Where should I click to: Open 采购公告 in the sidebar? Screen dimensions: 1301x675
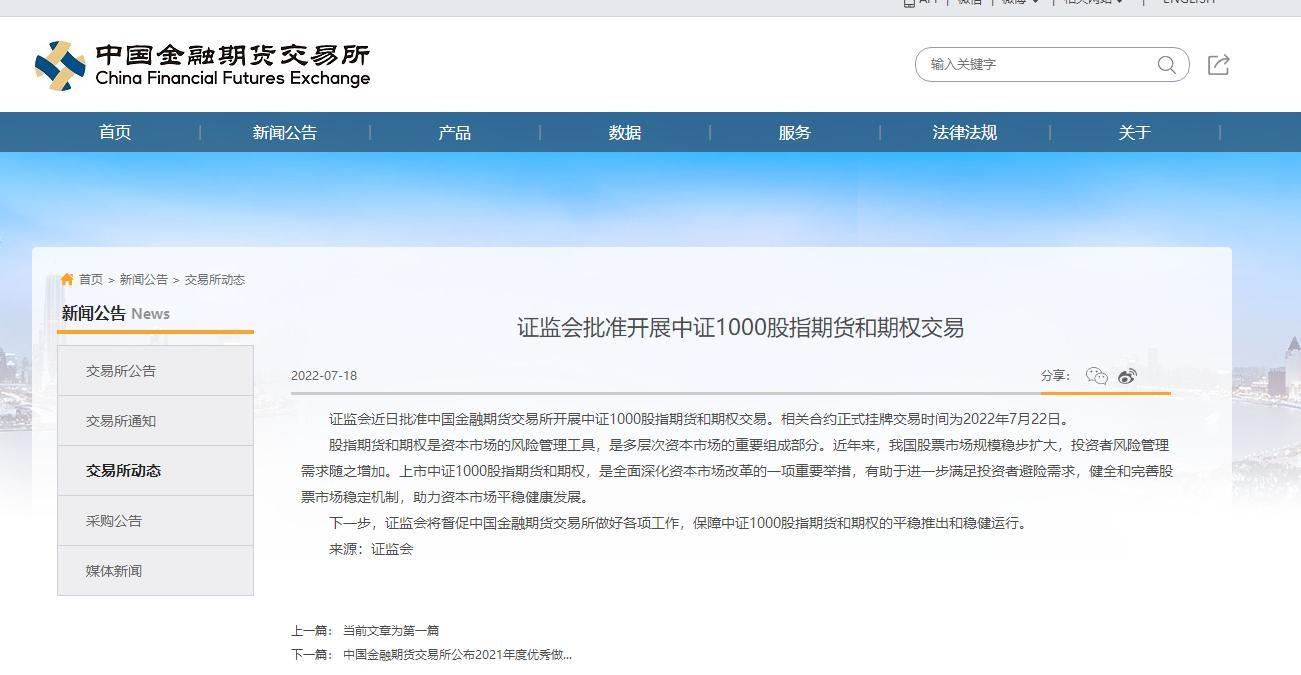[x=155, y=521]
